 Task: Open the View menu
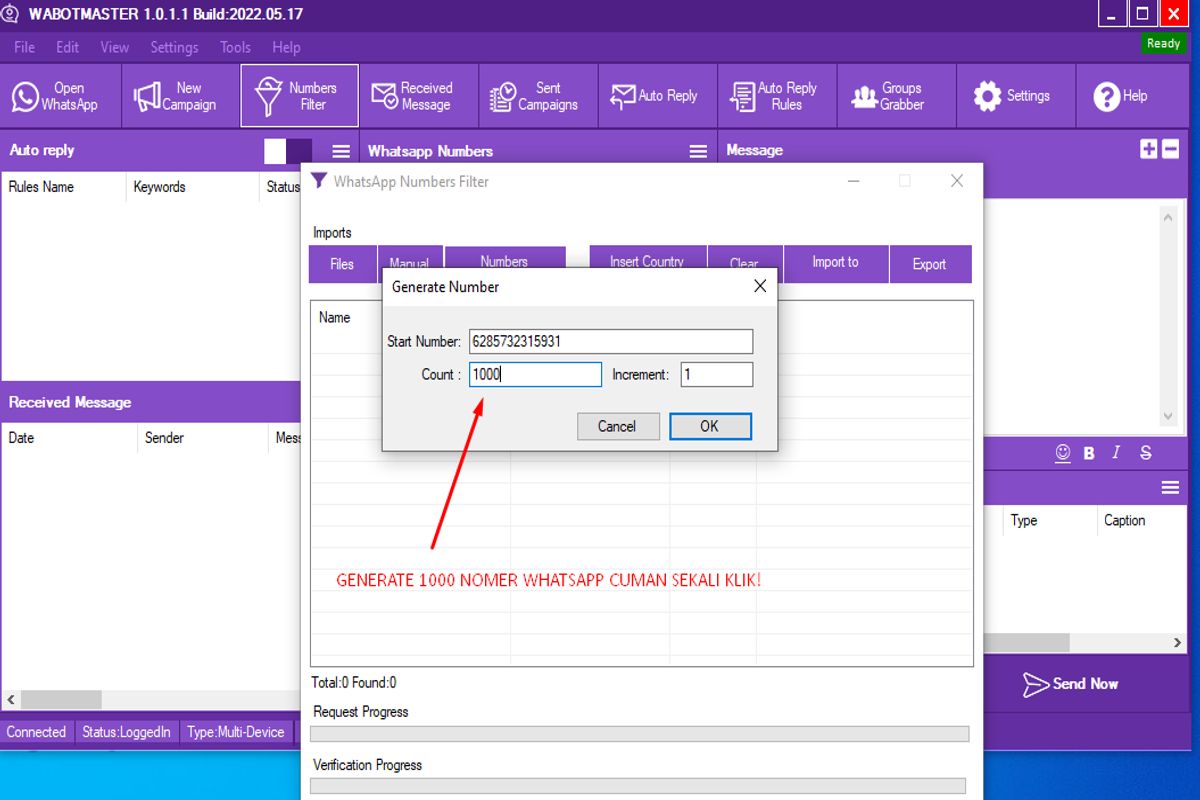(115, 47)
